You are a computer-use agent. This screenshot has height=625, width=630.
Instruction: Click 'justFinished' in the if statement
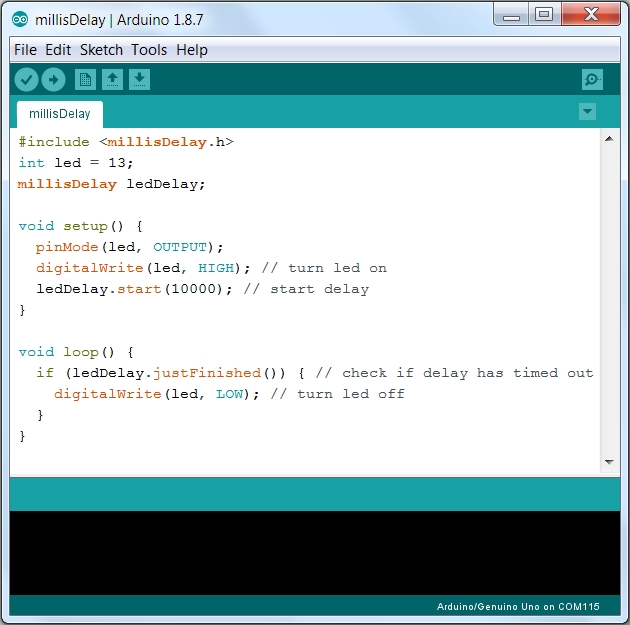click(x=207, y=373)
